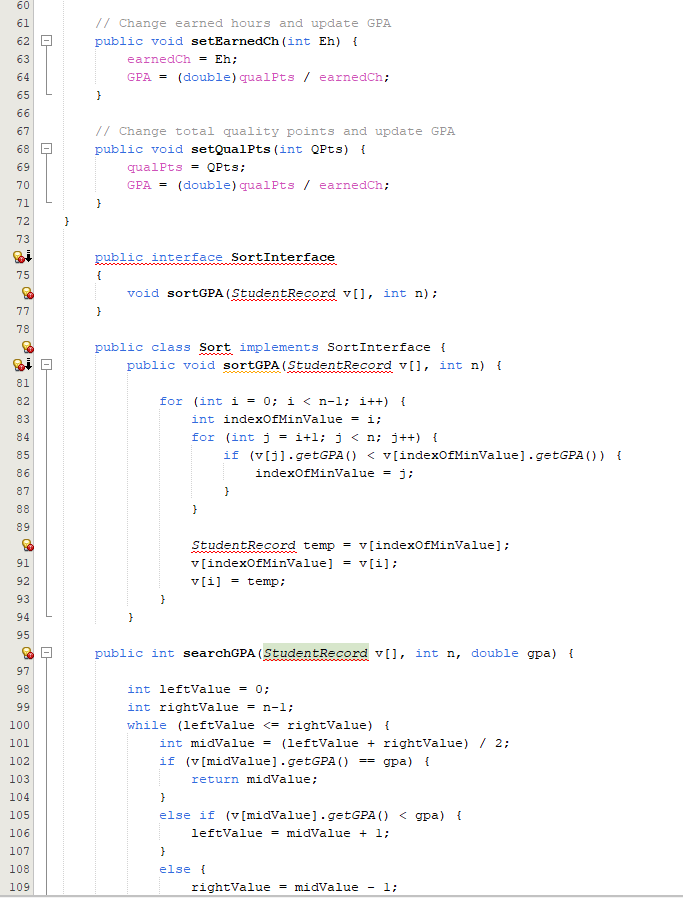The image size is (683, 898).
Task: Click line number 89 in the gutter
Action: tap(23, 527)
